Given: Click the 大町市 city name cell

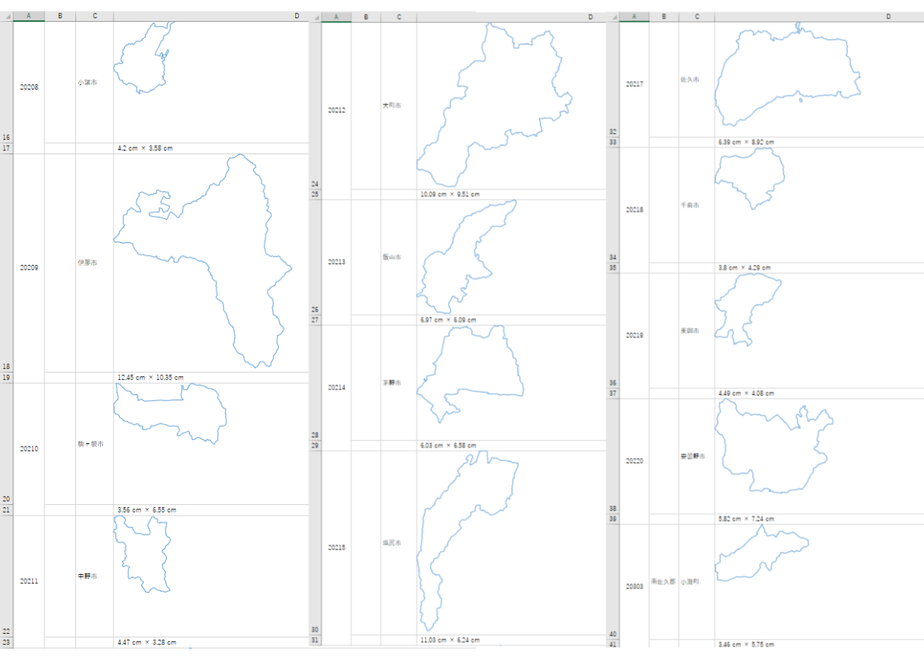Looking at the screenshot, I should [398, 105].
